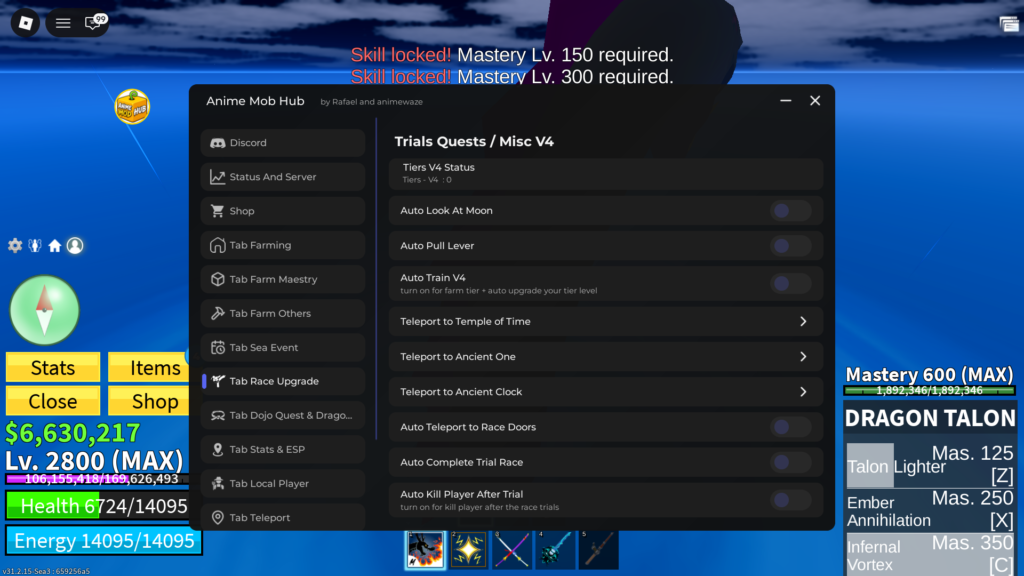Open game settings gear icon

coord(15,246)
